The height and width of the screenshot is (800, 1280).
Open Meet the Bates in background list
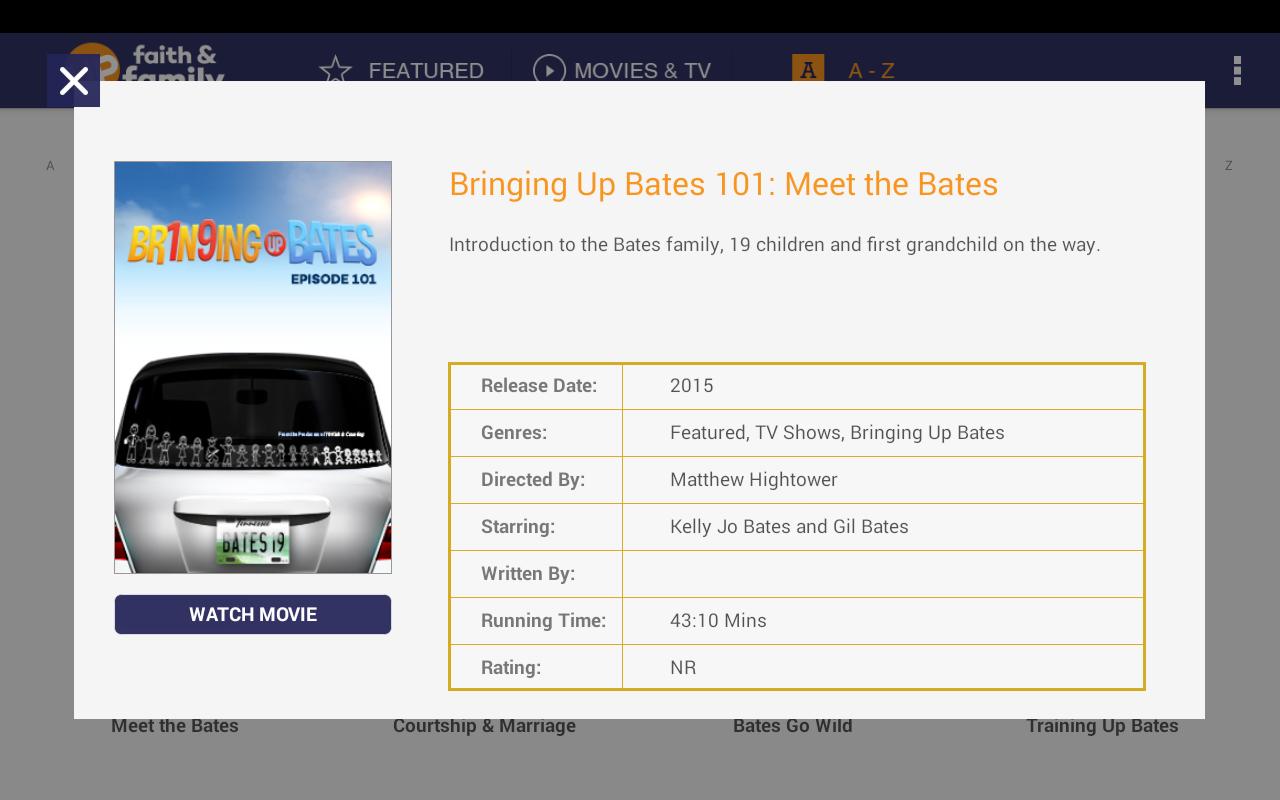click(175, 726)
